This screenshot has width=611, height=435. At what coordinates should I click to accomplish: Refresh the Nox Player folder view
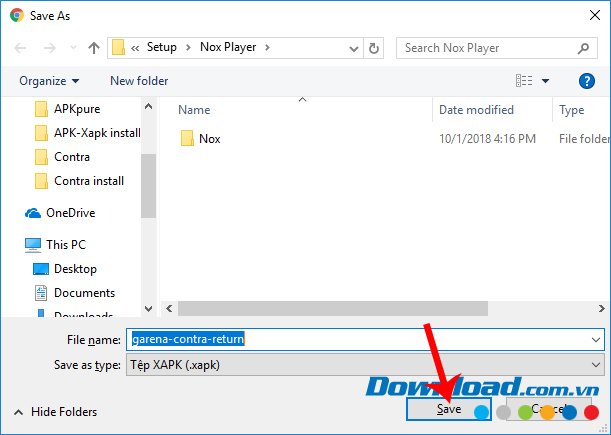(374, 48)
